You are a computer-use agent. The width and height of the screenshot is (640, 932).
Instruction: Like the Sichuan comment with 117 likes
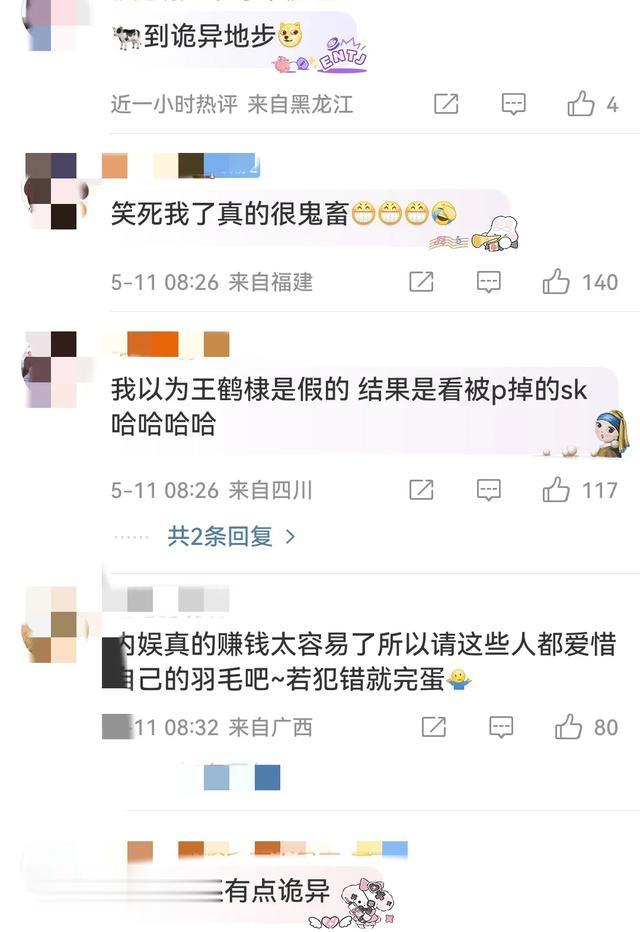point(556,490)
